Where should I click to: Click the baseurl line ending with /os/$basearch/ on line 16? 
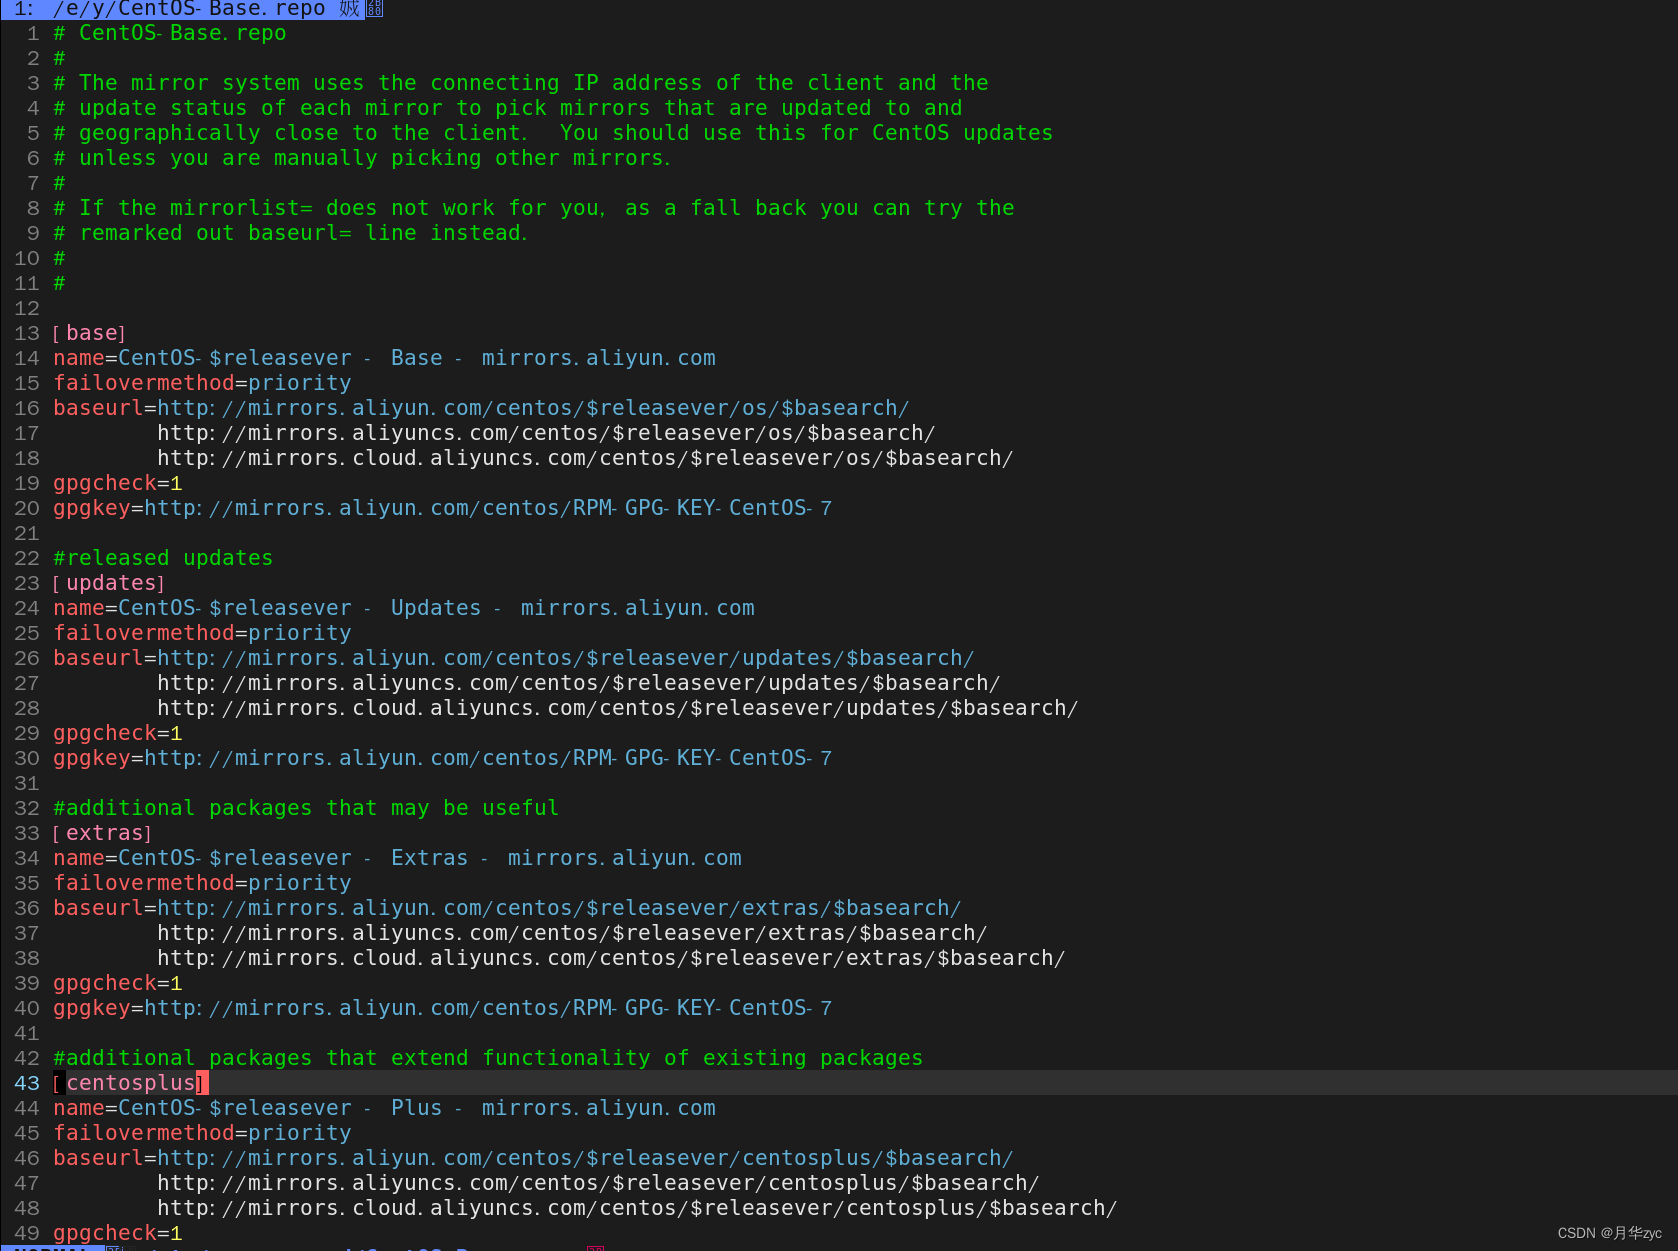(x=481, y=408)
